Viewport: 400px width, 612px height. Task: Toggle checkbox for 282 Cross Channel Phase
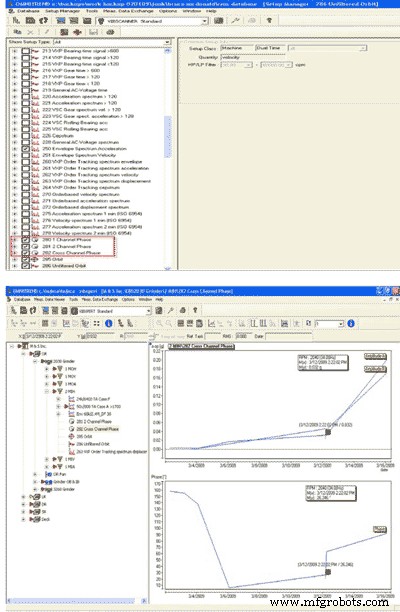[25, 253]
